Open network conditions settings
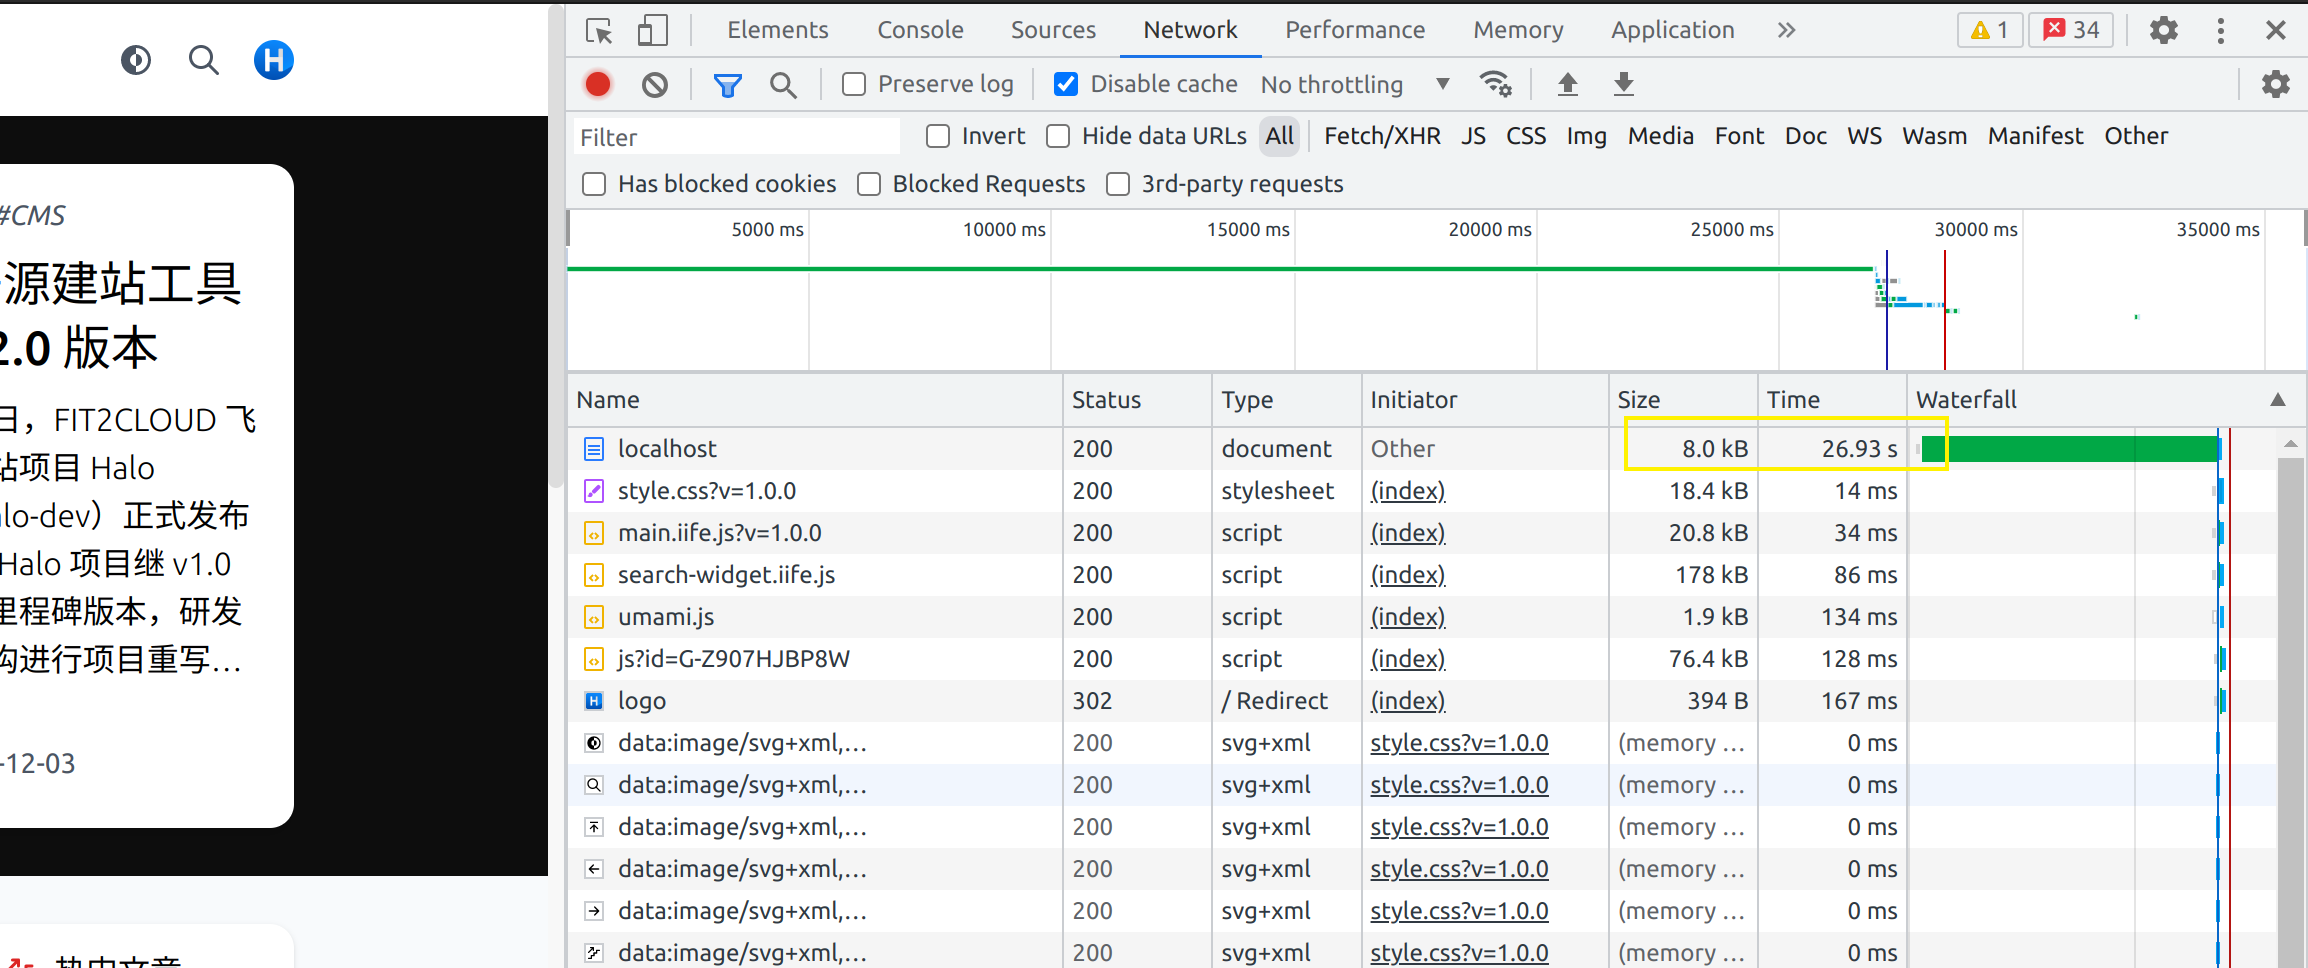Image resolution: width=2308 pixels, height=968 pixels. tap(1495, 83)
